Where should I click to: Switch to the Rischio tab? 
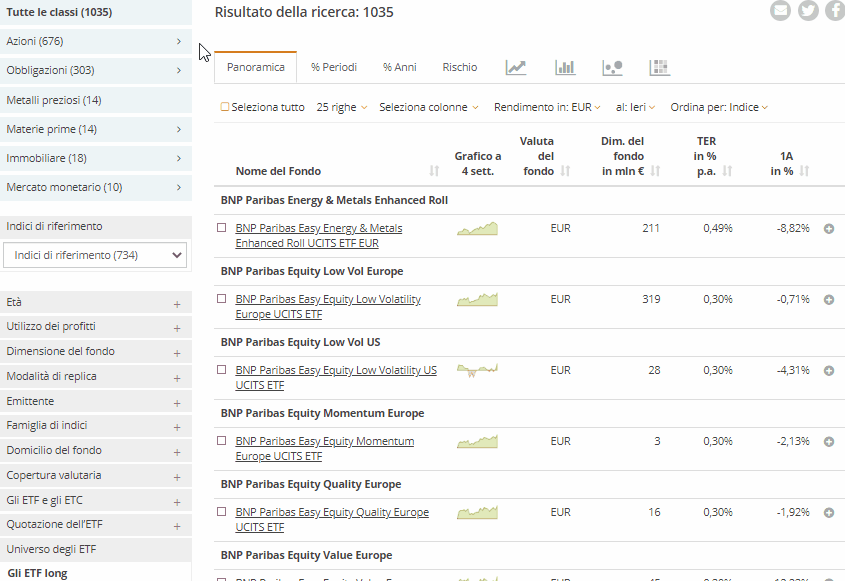coord(460,67)
